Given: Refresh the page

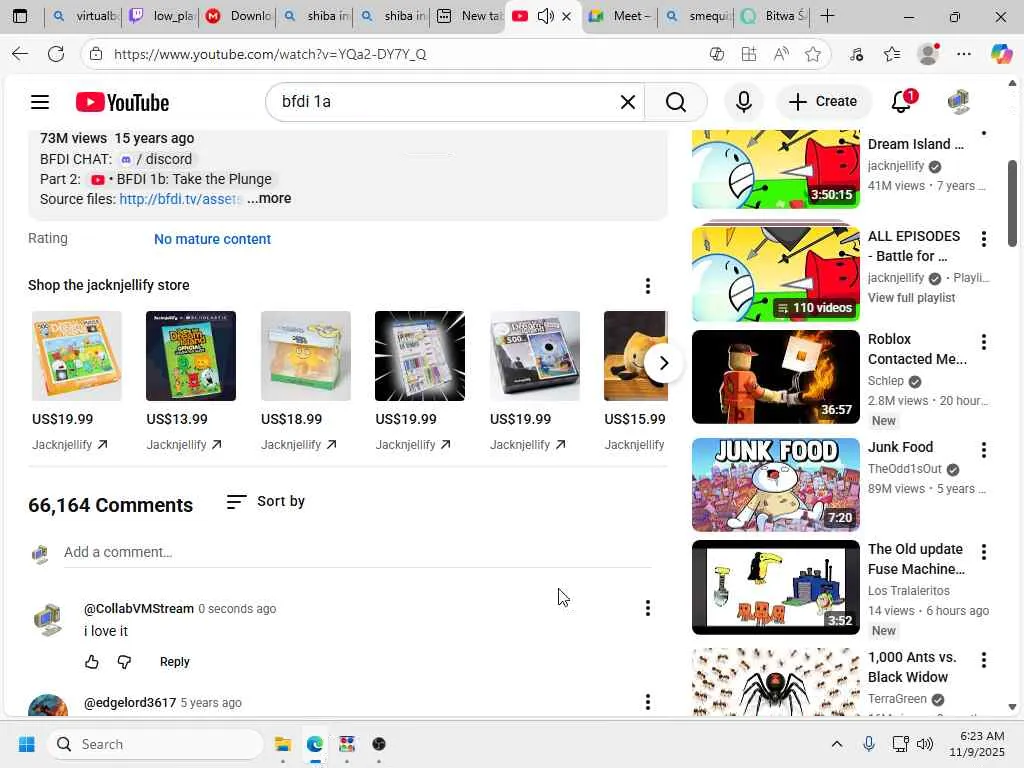Looking at the screenshot, I should (x=56, y=54).
